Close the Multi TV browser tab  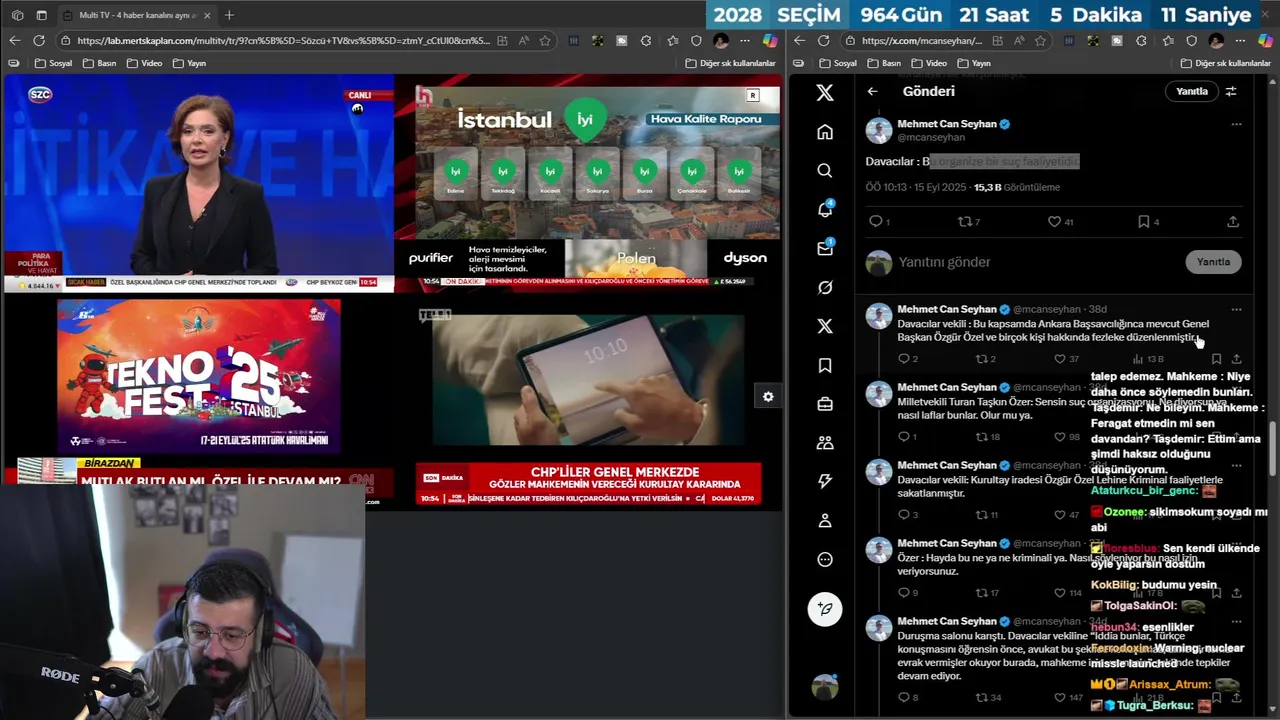click(x=208, y=15)
